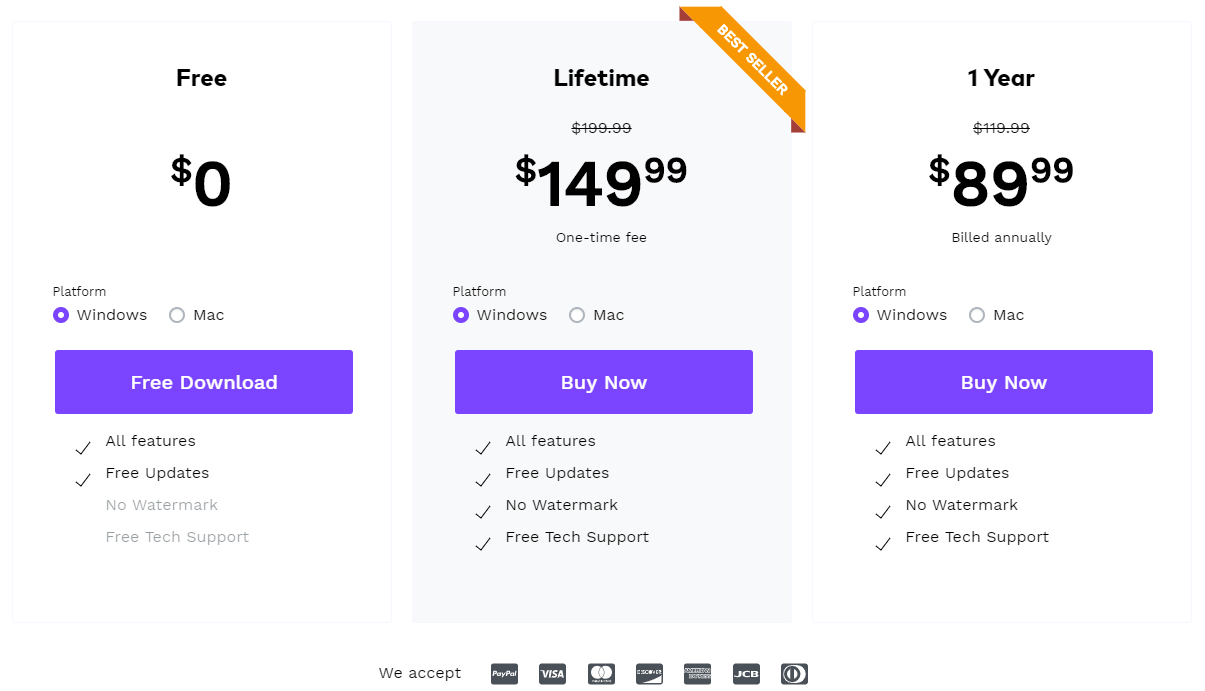Click the Best Seller ribbon badge
The height and width of the screenshot is (691, 1205).
point(752,60)
